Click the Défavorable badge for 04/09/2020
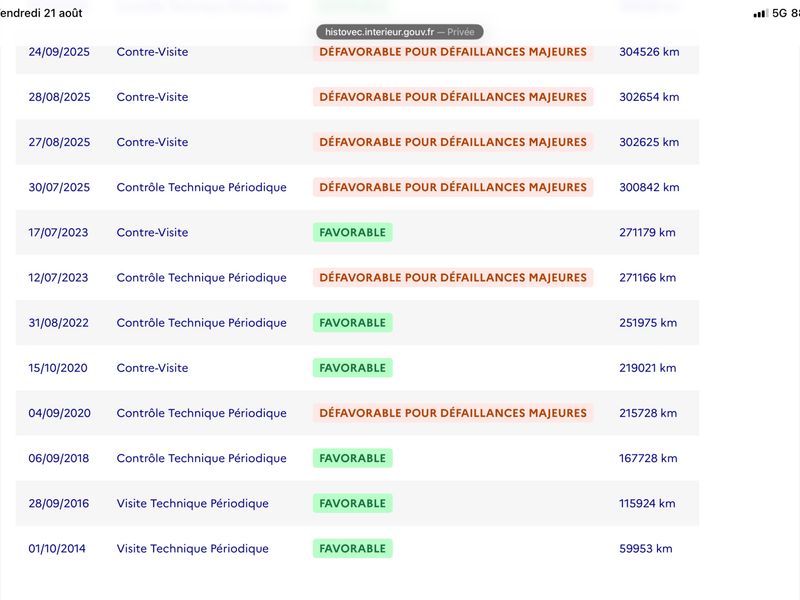800x600 pixels. [453, 413]
